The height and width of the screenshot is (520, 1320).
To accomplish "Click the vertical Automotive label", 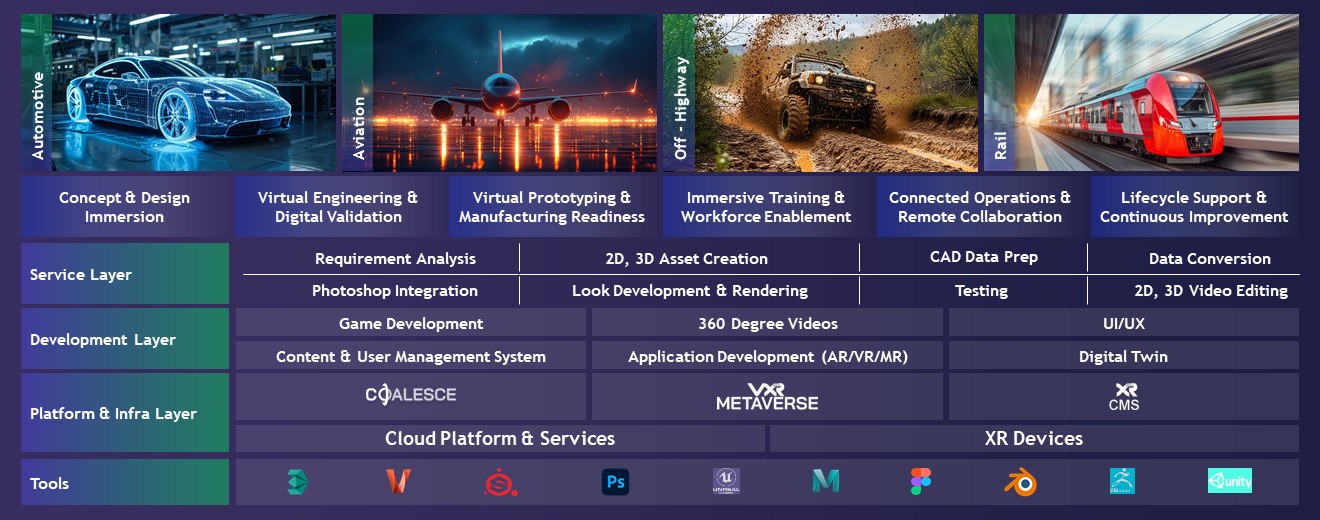I will (37, 116).
